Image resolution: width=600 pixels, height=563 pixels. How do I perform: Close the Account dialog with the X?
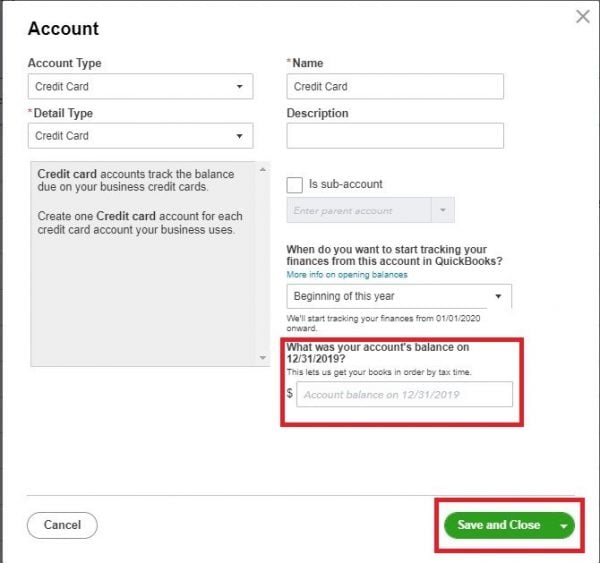click(x=583, y=16)
